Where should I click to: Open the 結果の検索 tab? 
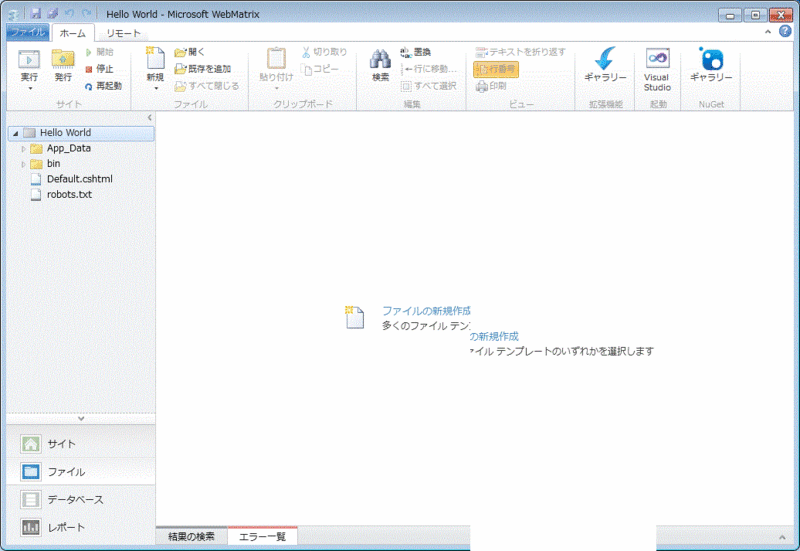(191, 537)
